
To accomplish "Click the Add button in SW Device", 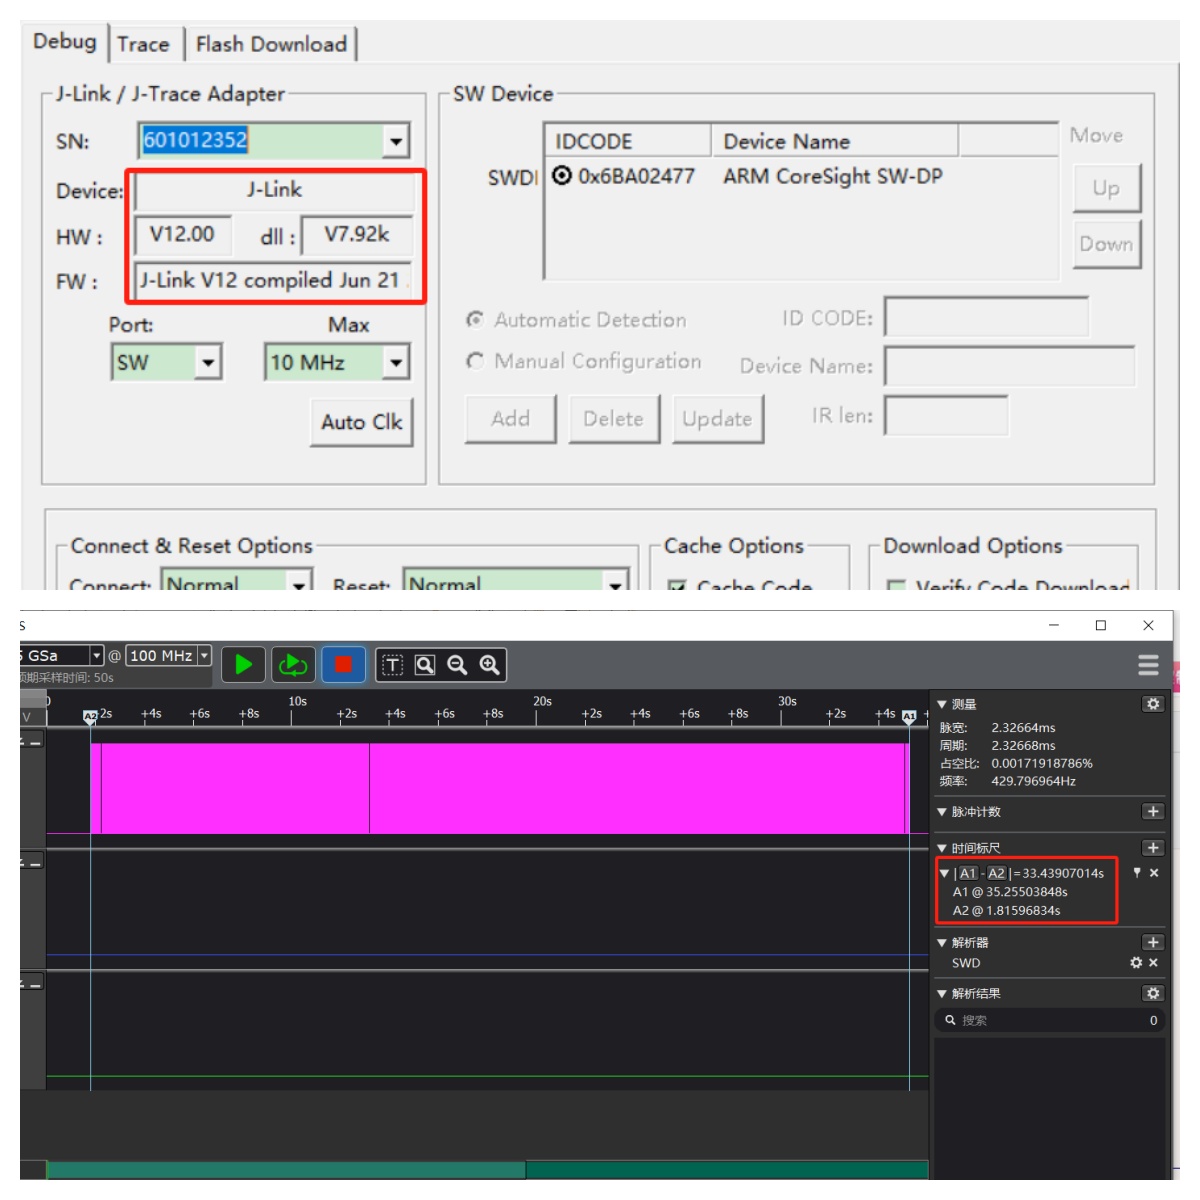I will [511, 418].
